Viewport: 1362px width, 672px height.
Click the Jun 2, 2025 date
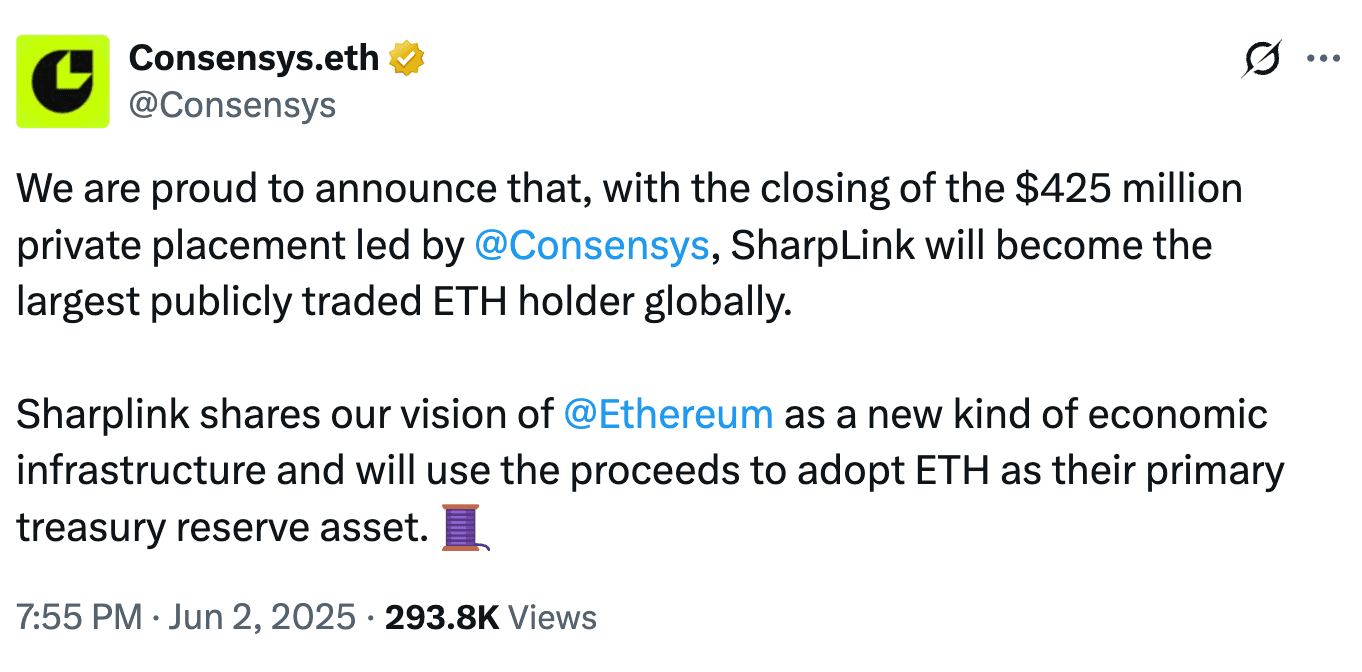click(262, 617)
